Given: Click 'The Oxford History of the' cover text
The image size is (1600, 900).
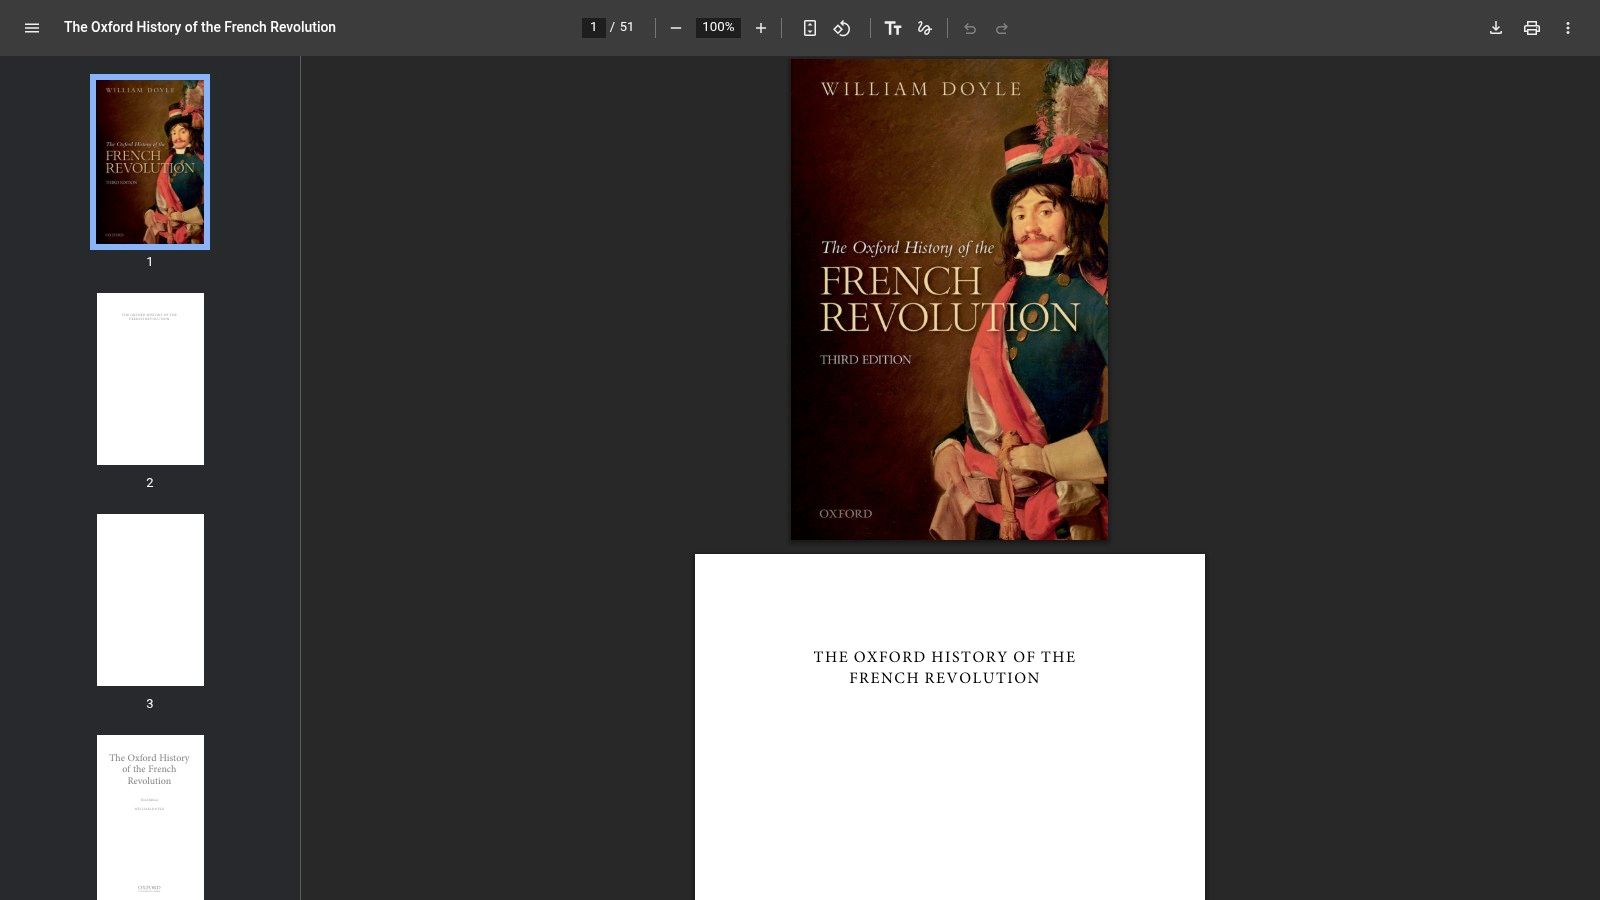Looking at the screenshot, I should [907, 247].
